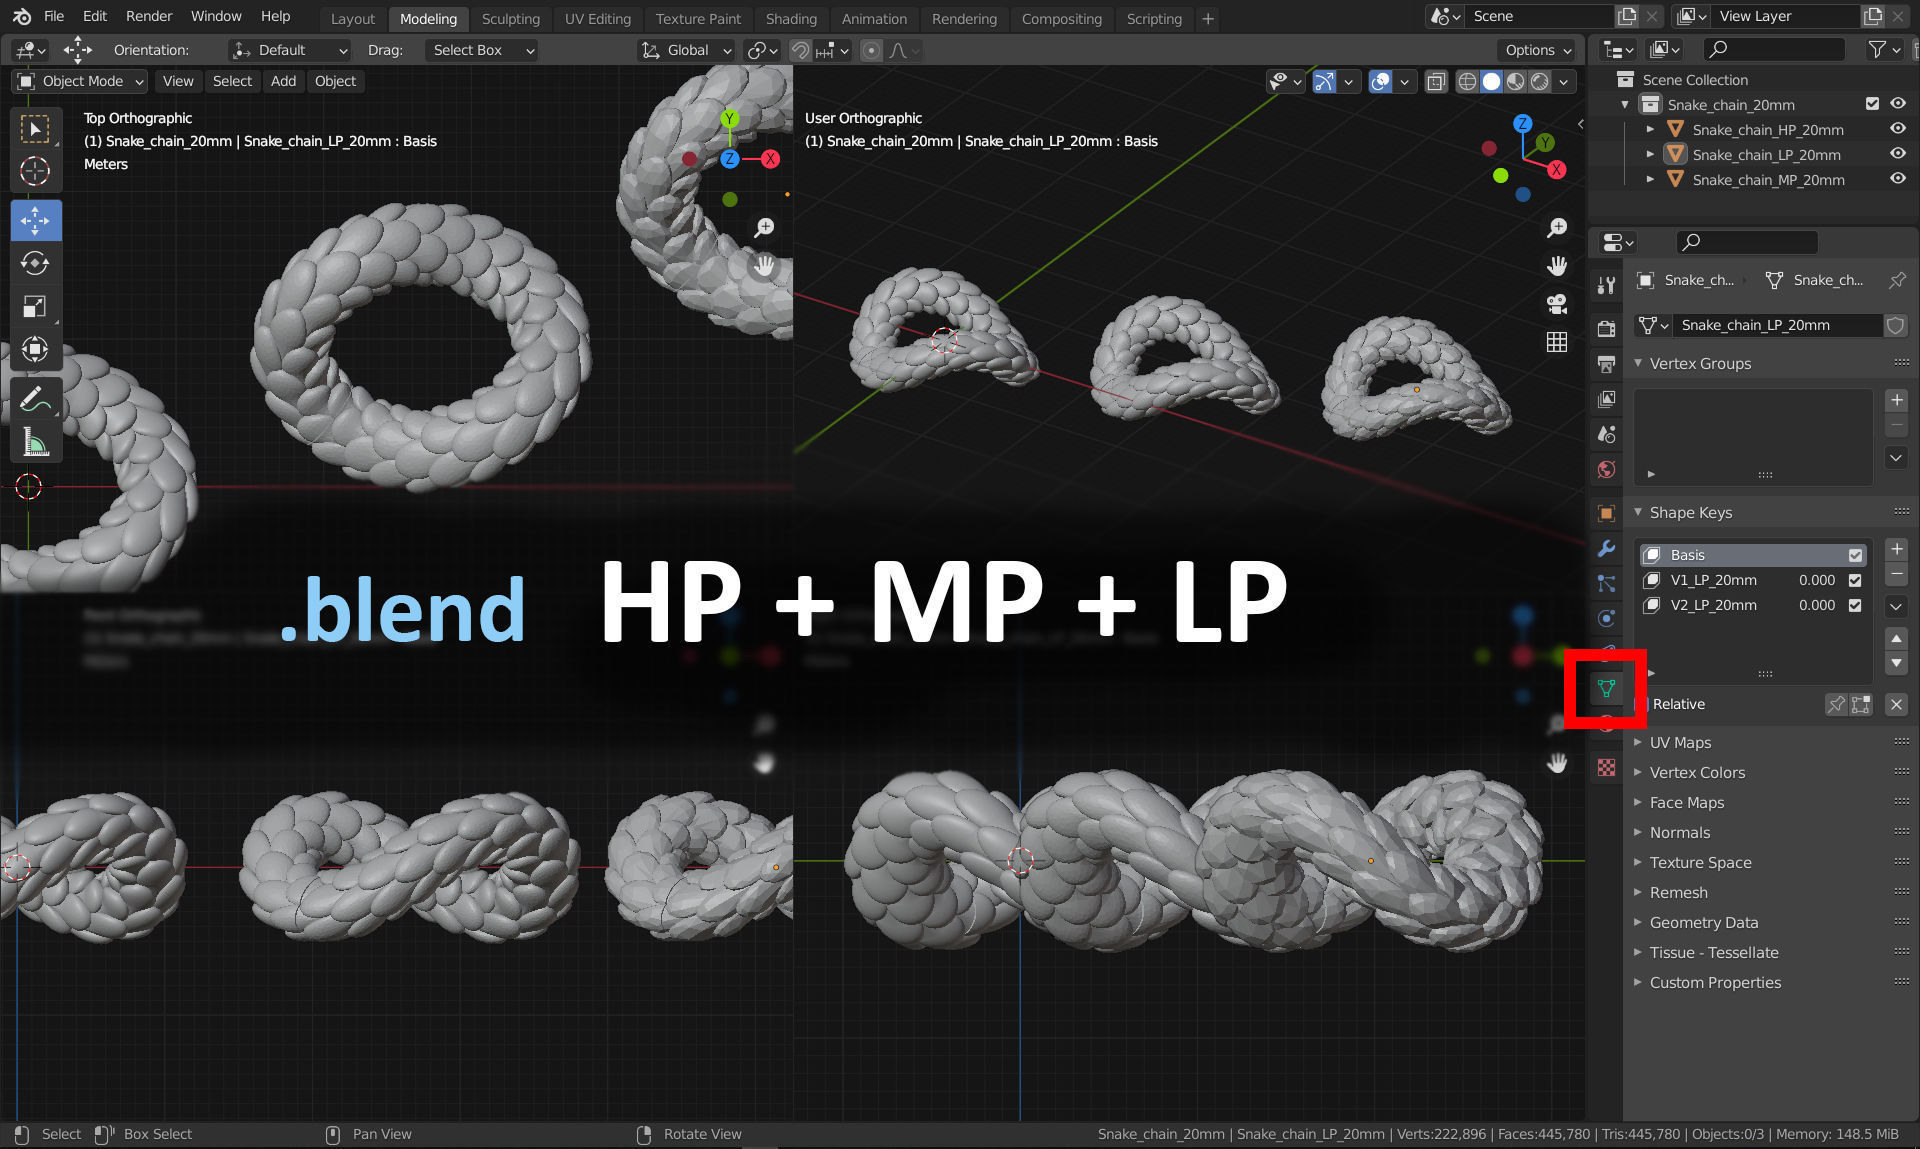Switch to the Sculpting workspace tab
1920x1149 pixels.
point(511,19)
